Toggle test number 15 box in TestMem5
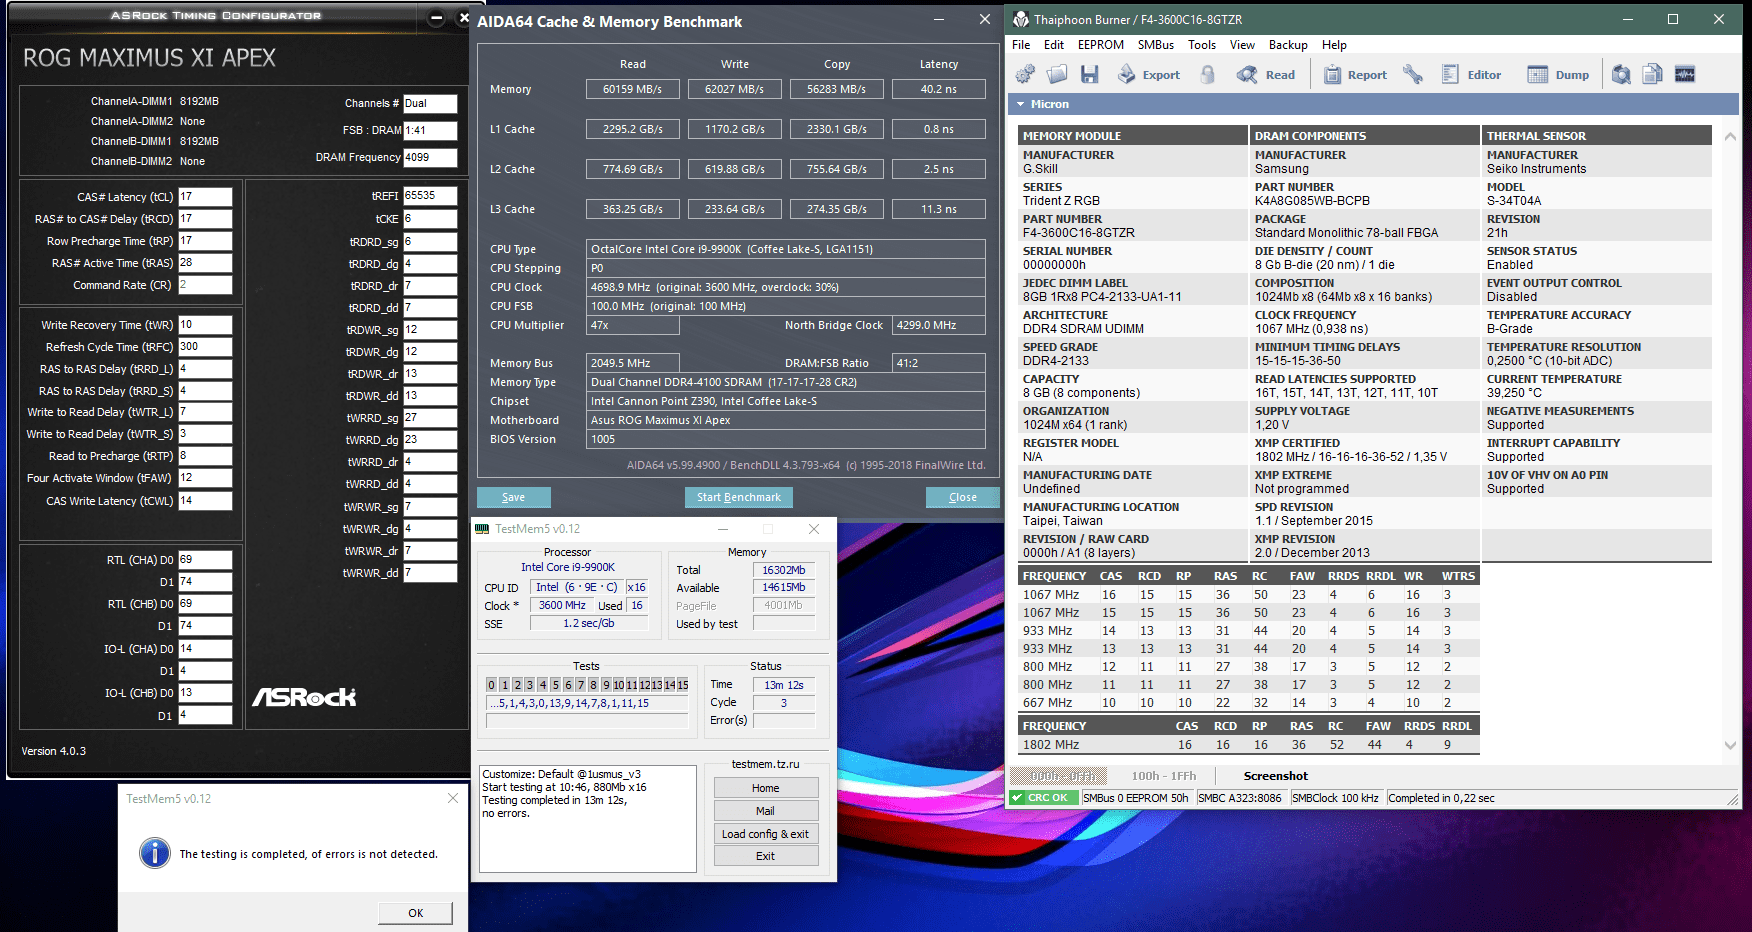 [682, 685]
